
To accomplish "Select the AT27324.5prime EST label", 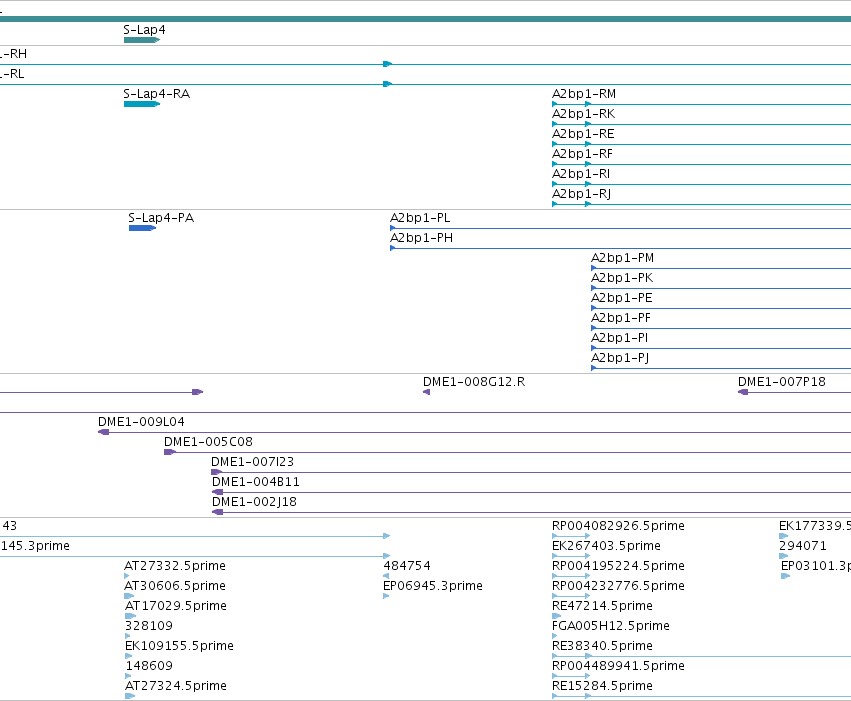I will pyautogui.click(x=176, y=686).
